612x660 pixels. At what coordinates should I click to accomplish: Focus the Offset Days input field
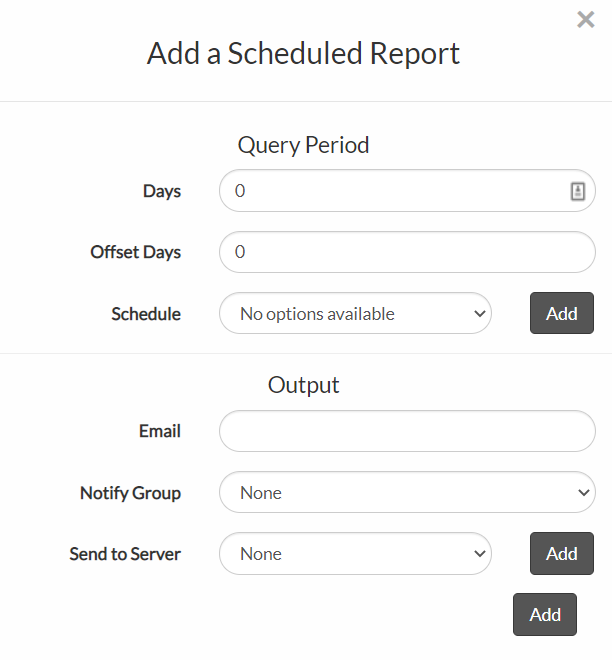[407, 252]
